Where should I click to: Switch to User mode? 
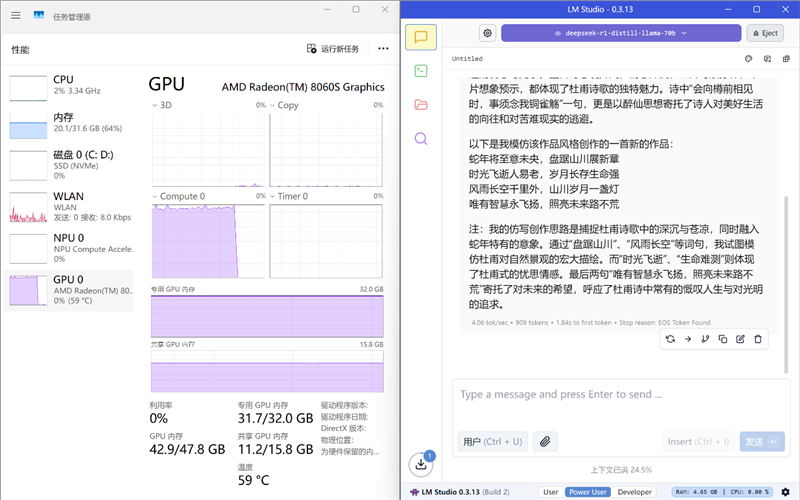pos(550,492)
